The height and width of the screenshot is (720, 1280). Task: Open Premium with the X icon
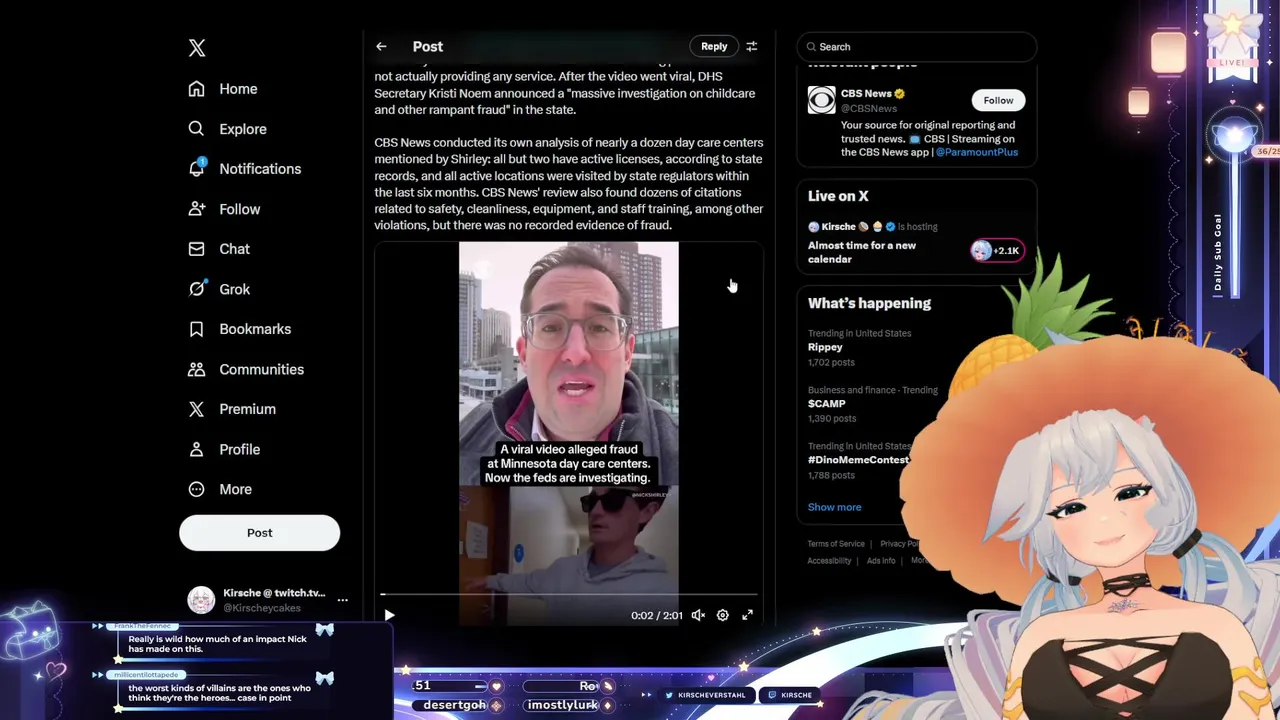[x=197, y=409]
